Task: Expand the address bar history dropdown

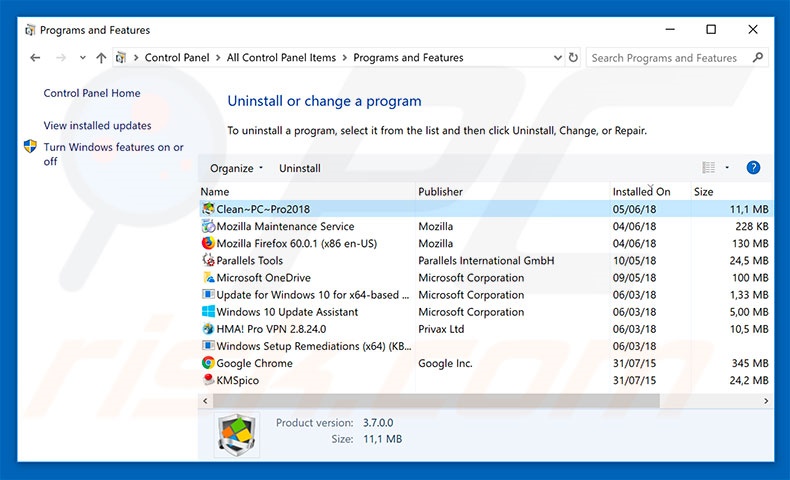Action: point(558,58)
